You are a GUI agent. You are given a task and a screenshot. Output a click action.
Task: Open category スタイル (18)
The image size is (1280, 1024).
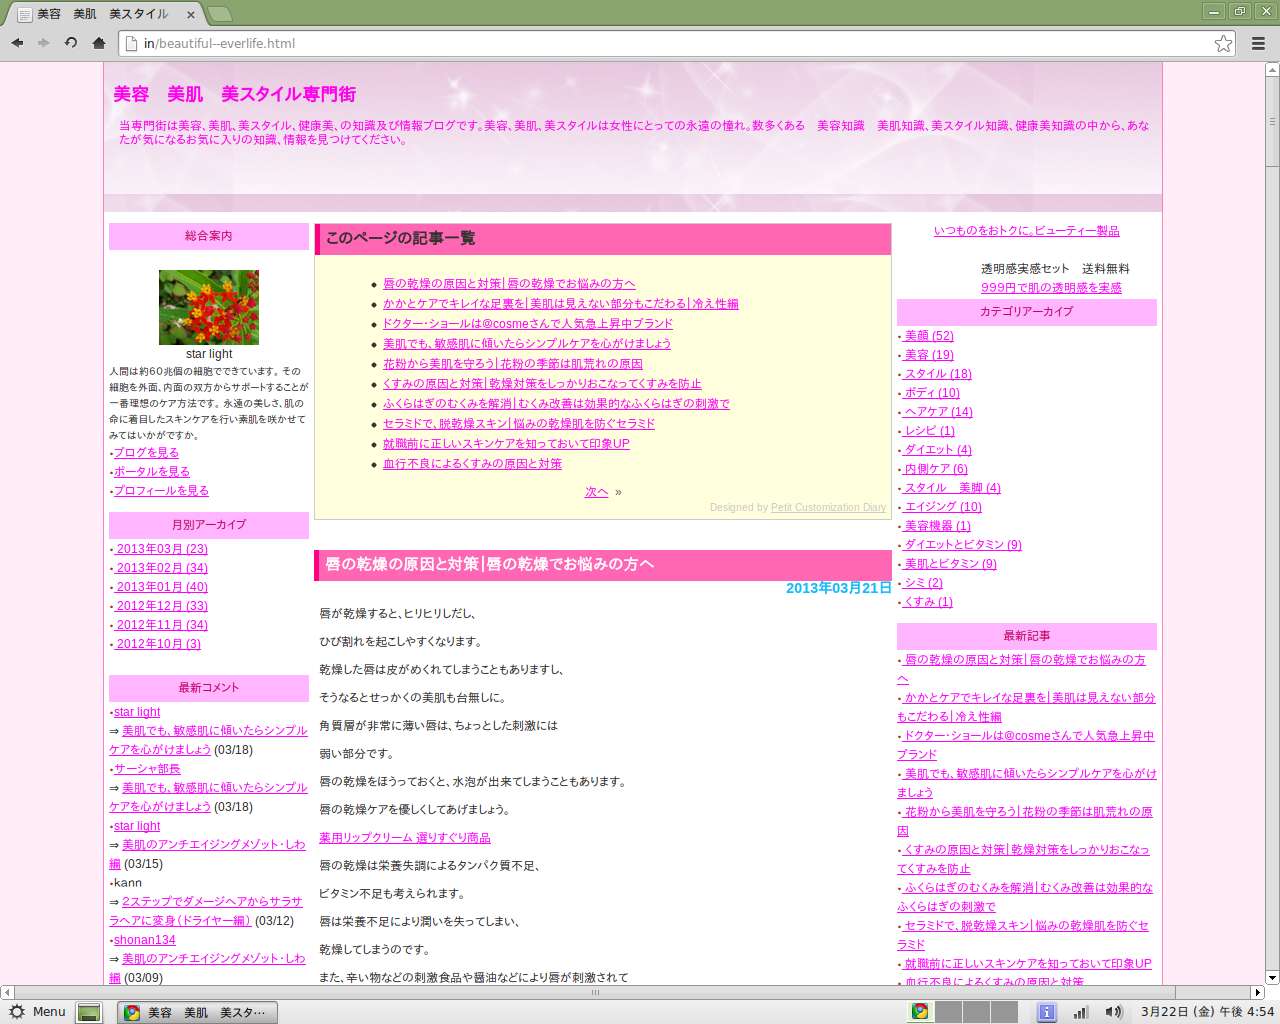point(938,374)
